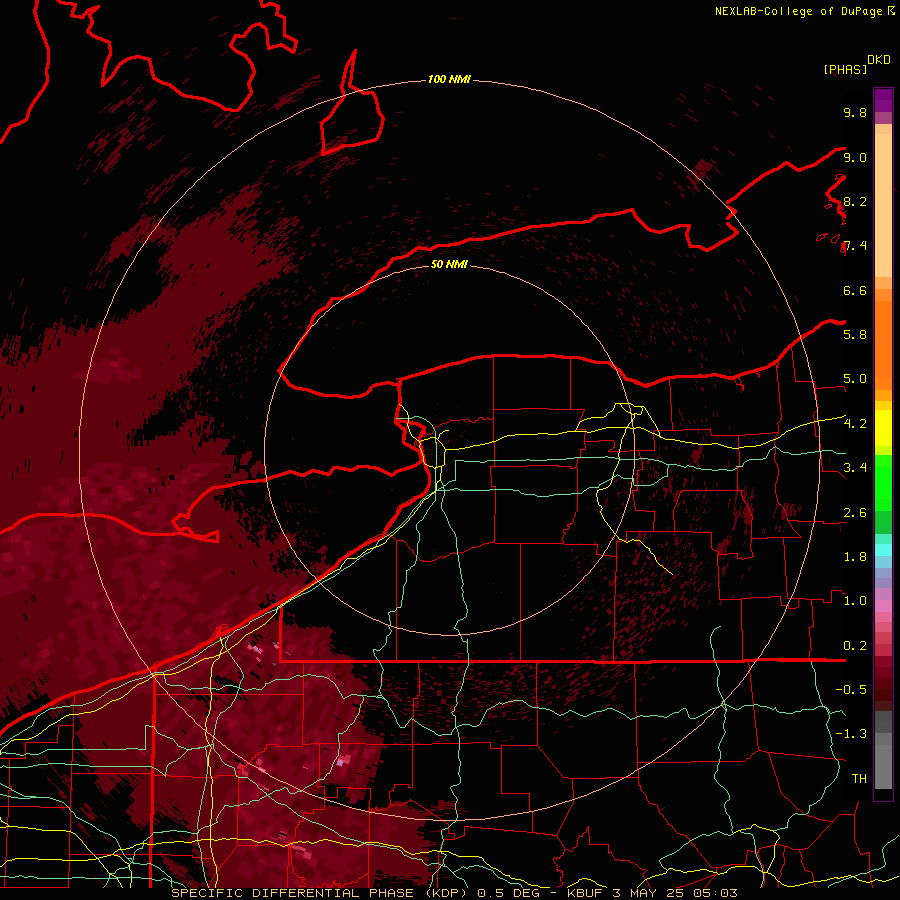Click the 1.8 value on color scale

coord(855,556)
